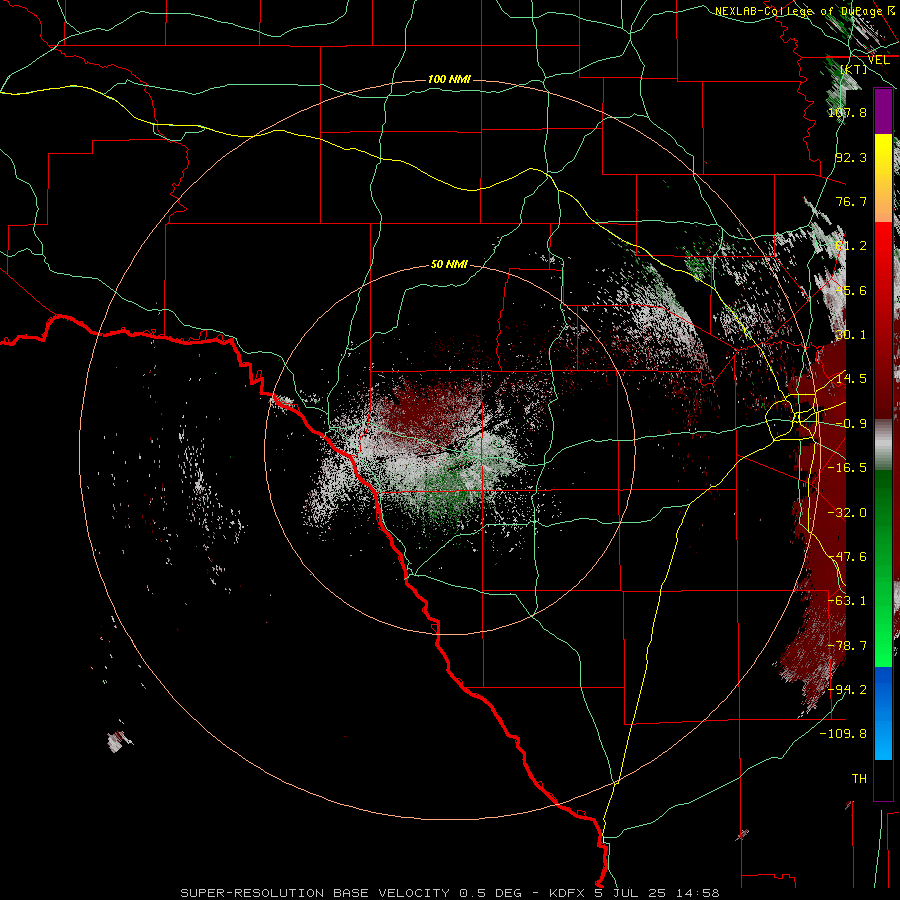Select the VEL legend title
The image size is (900, 900).
[x=878, y=60]
